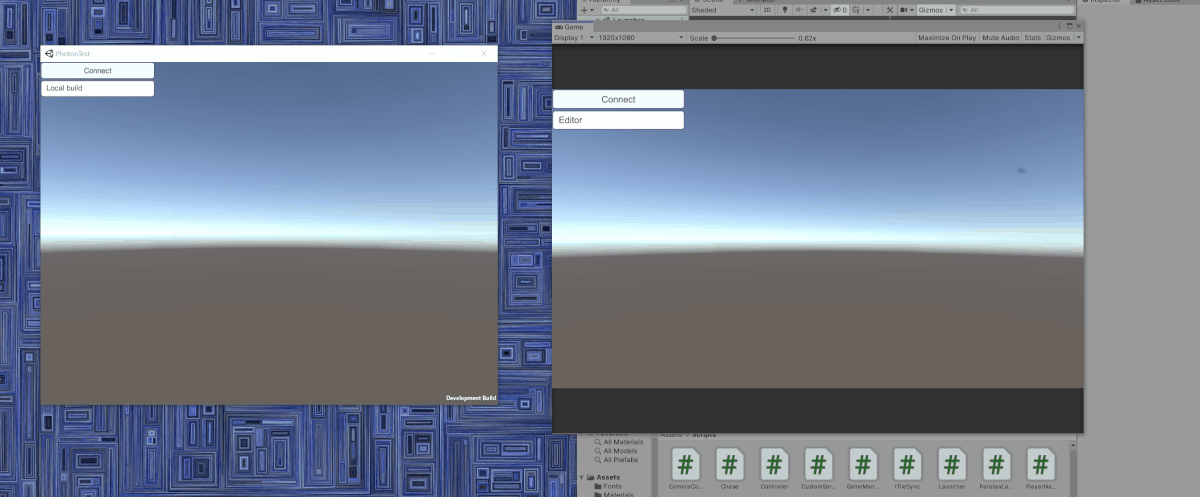Click the Hierarchy plus create icon
The width and height of the screenshot is (1200, 497).
click(585, 10)
